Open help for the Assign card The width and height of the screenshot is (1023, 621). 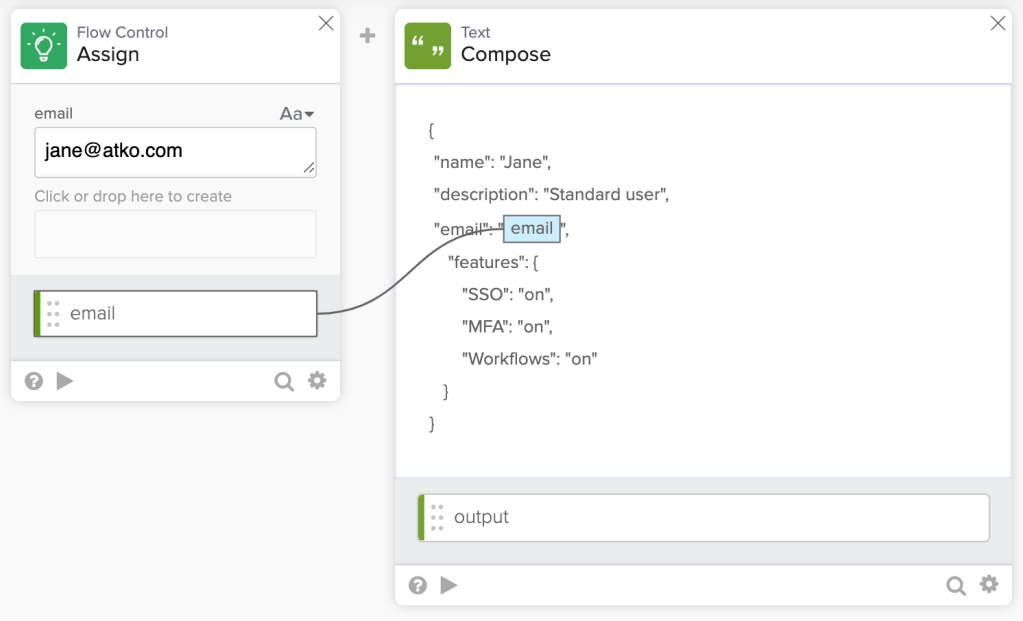coord(33,381)
